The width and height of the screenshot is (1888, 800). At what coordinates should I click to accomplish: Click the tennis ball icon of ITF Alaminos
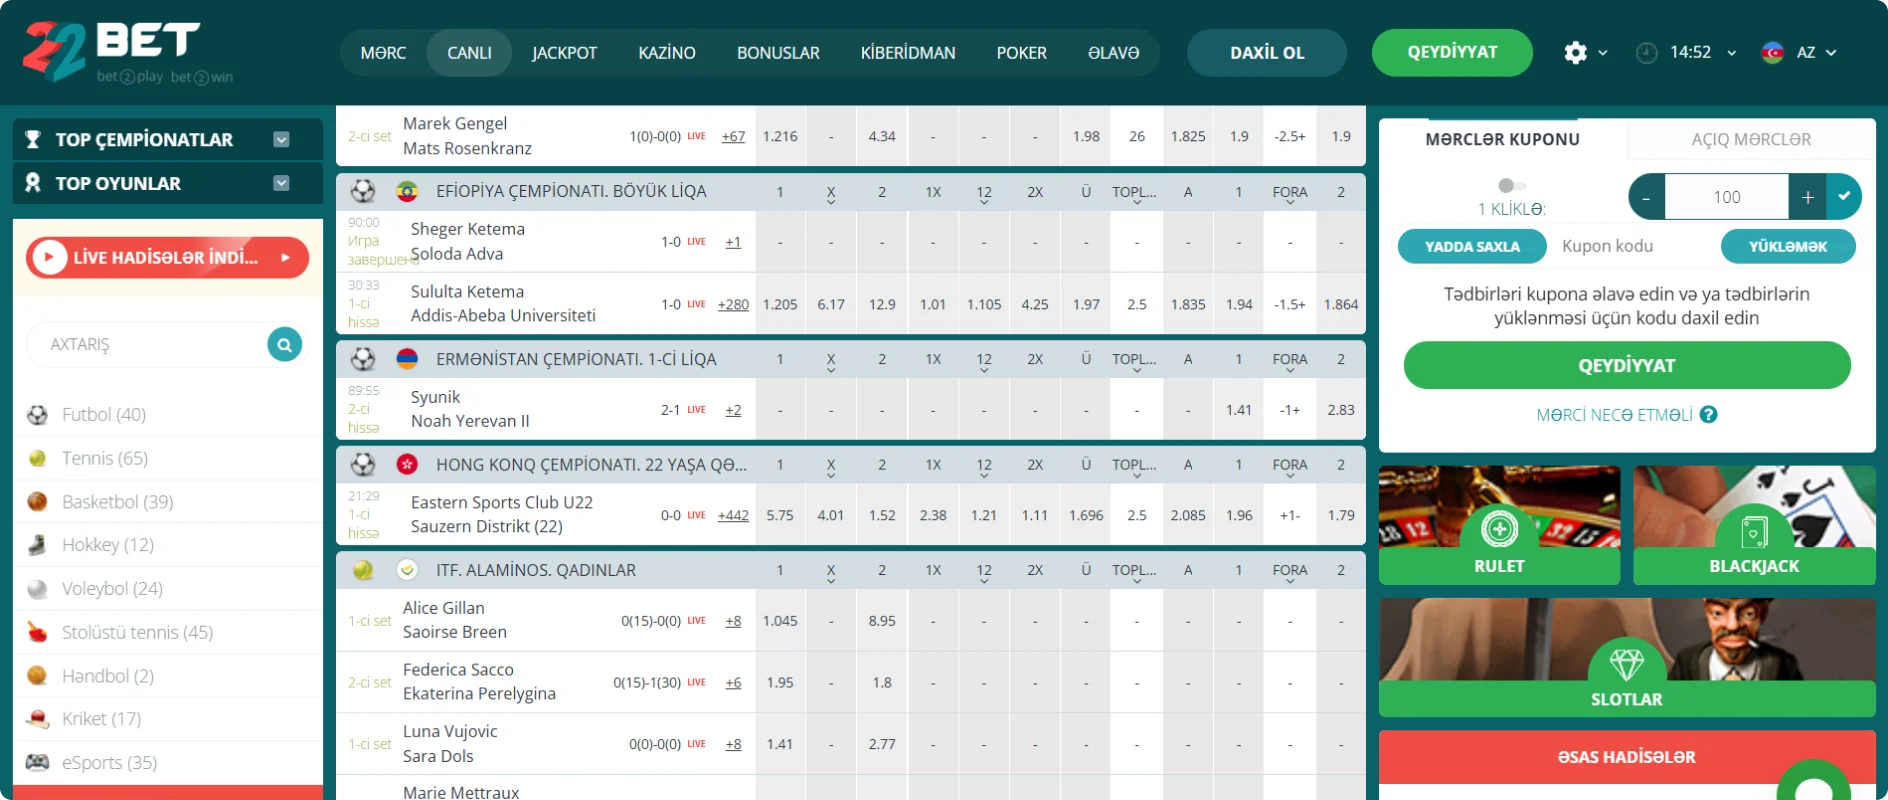pyautogui.click(x=363, y=570)
